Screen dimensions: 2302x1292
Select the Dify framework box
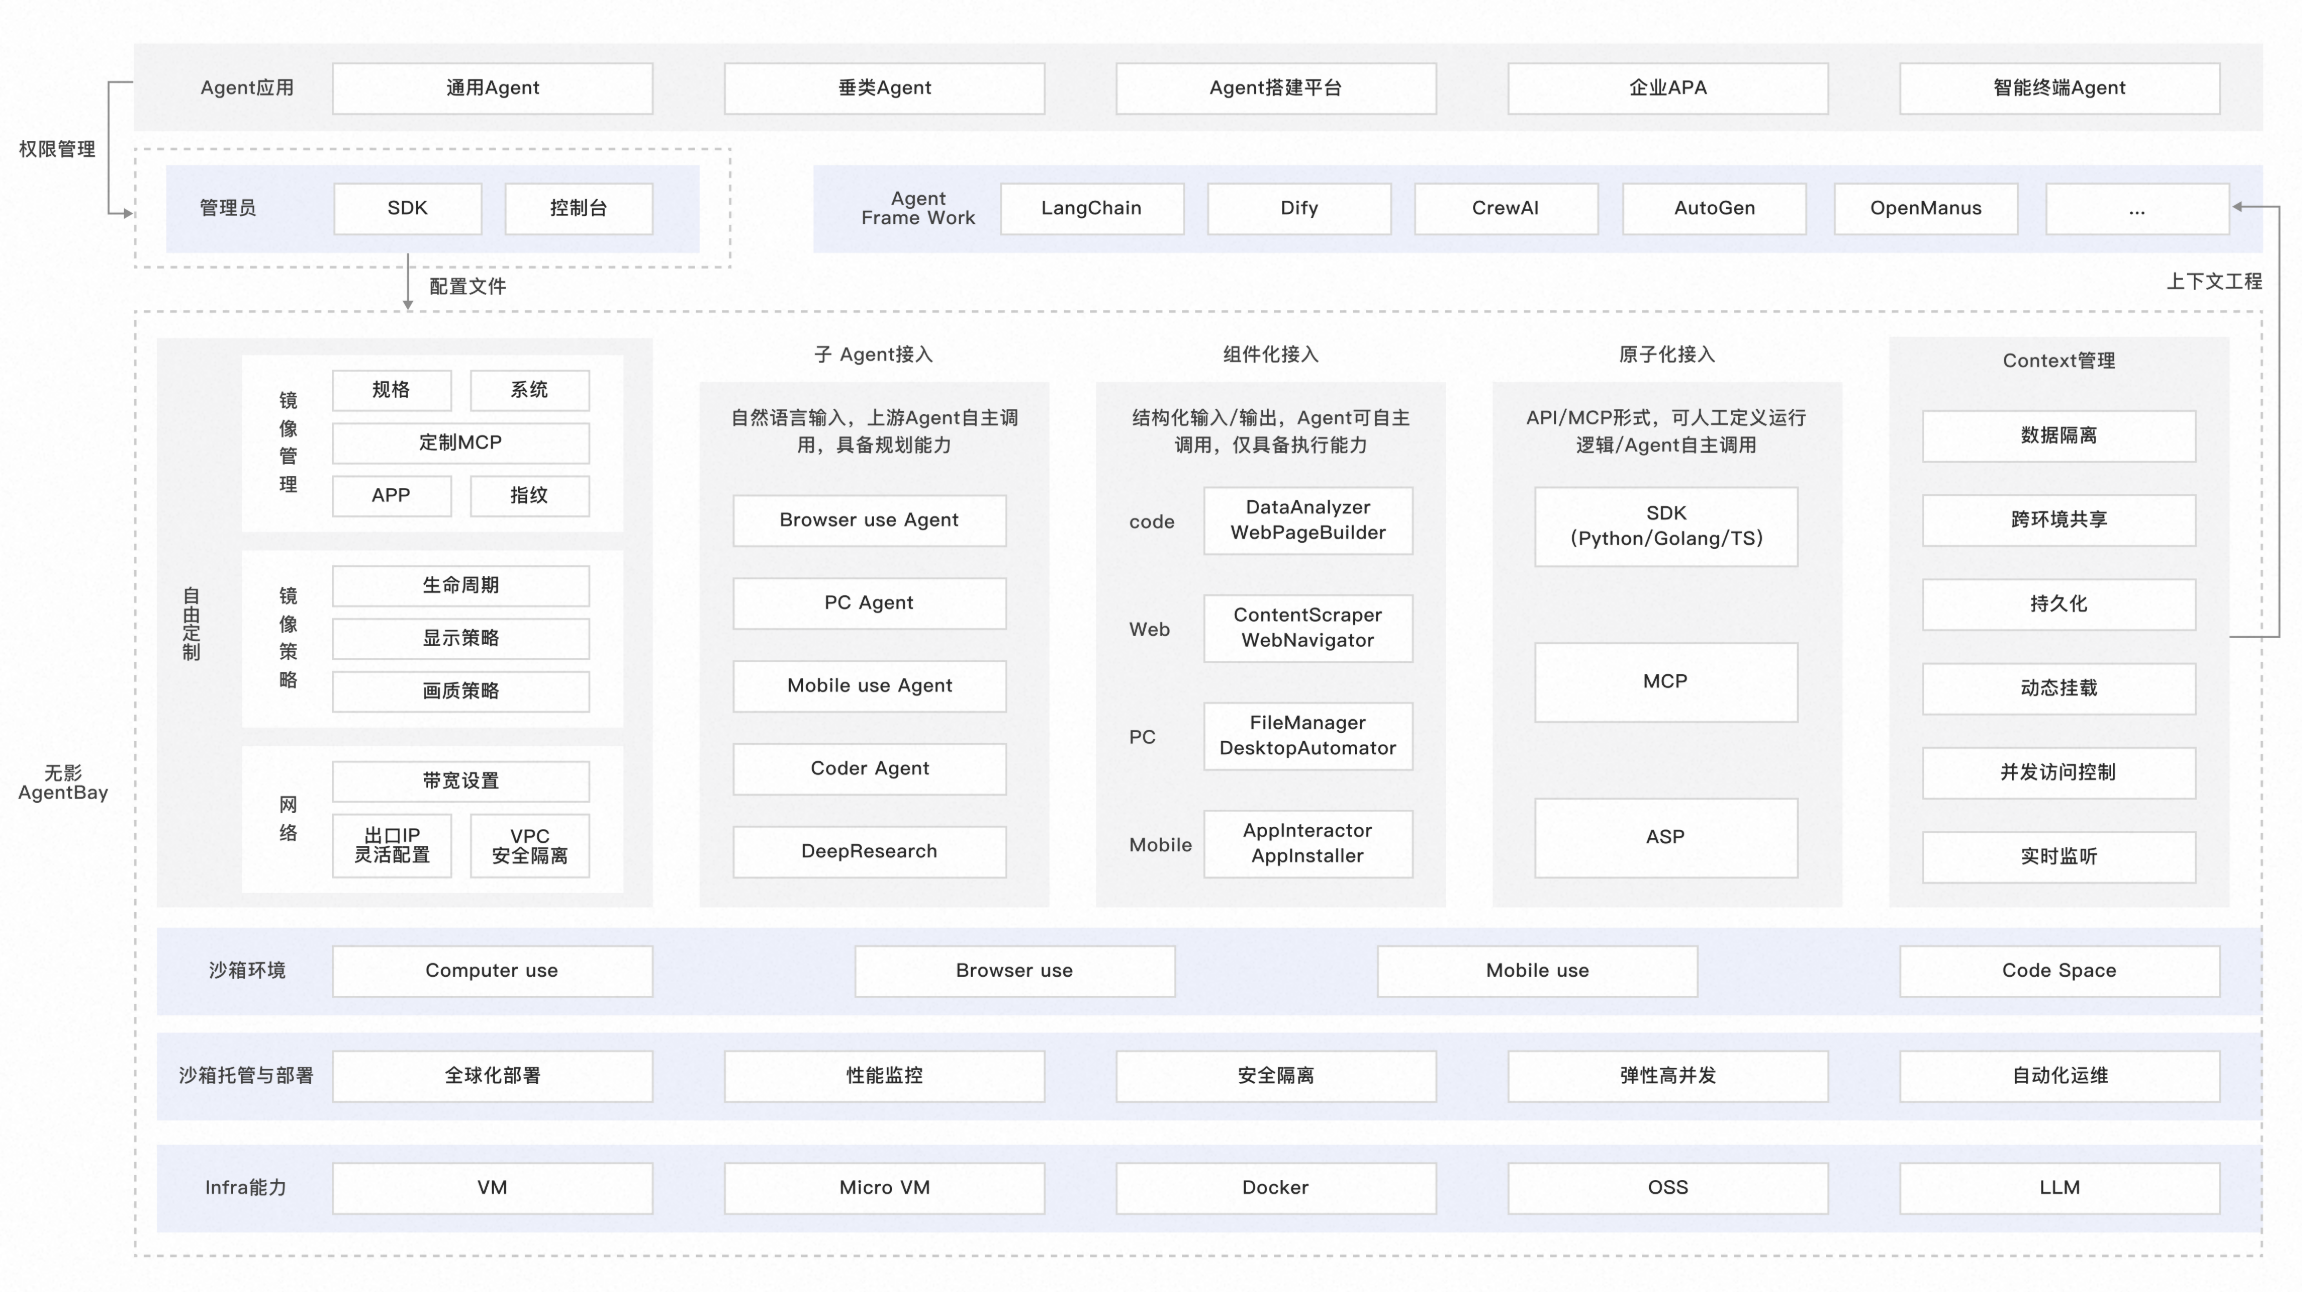1298,208
